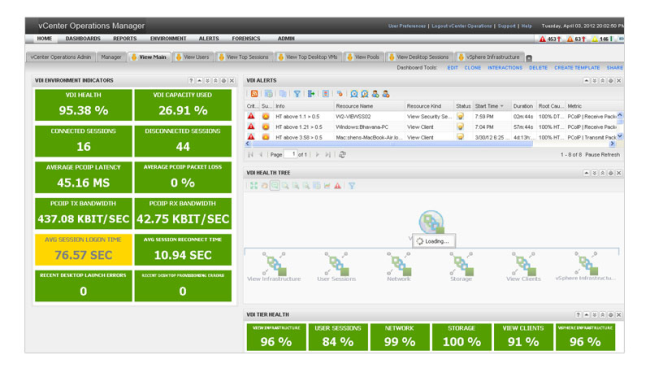Click the yellow AVG SESSION LOGON TIME tile
The height and width of the screenshot is (371, 650).
(x=83, y=250)
